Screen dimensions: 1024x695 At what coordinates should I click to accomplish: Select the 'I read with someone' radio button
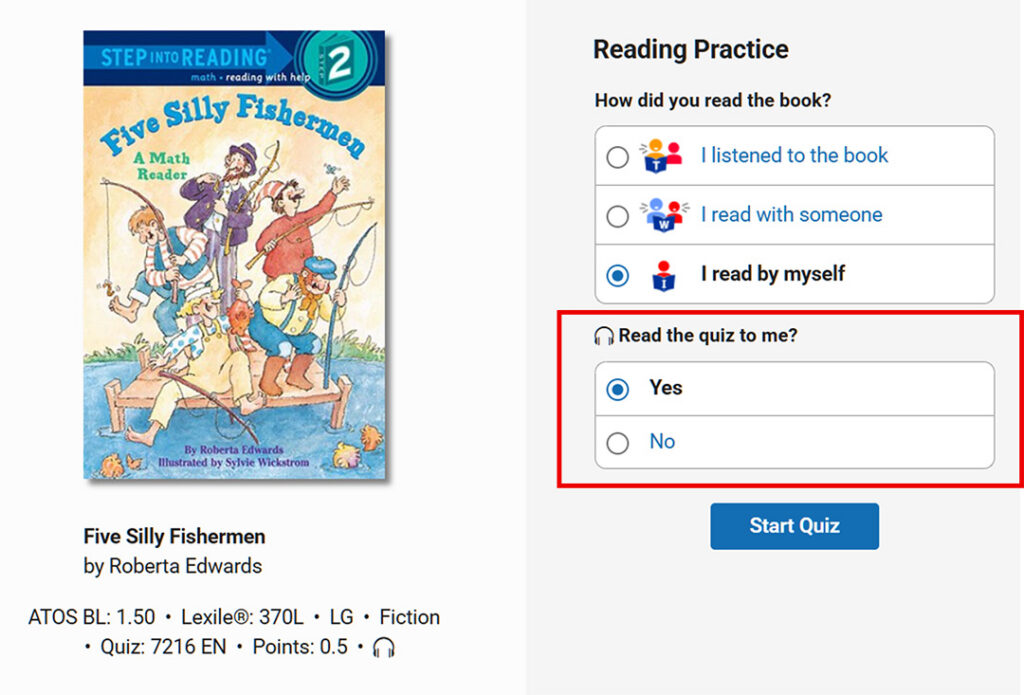point(618,216)
